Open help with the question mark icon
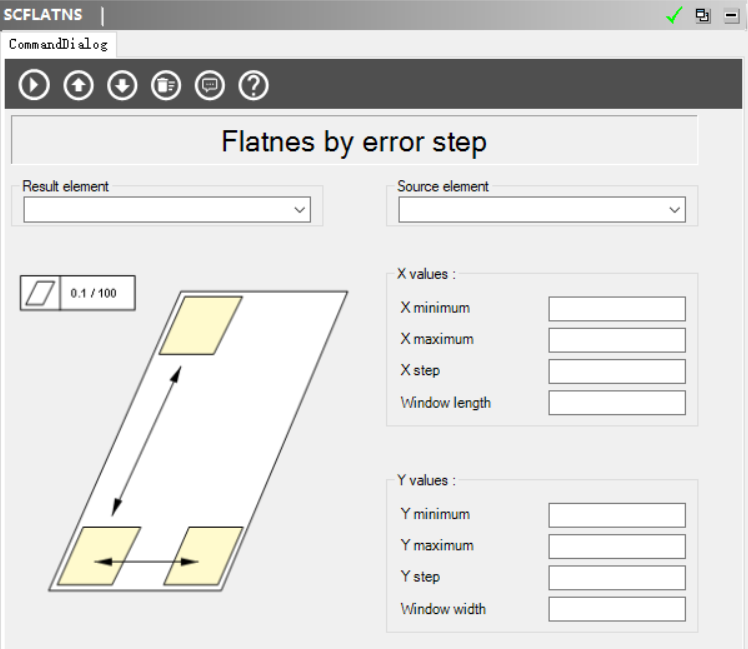The height and width of the screenshot is (649, 748). point(254,85)
